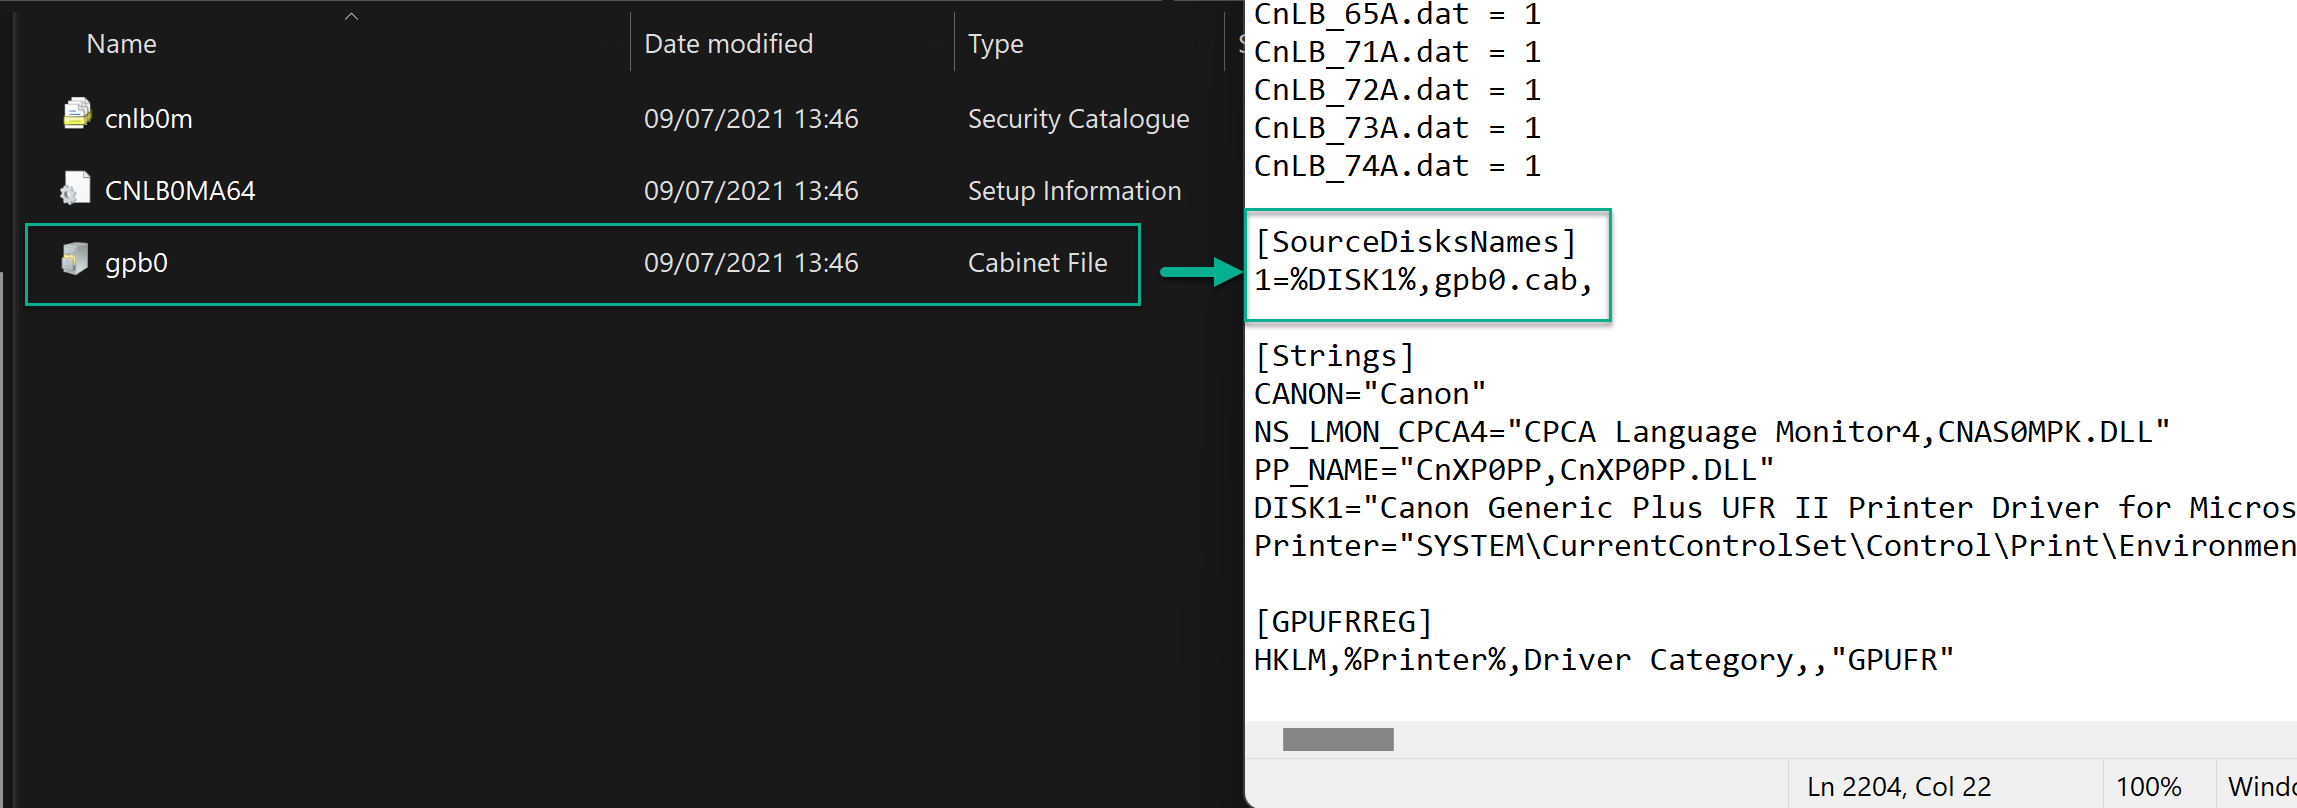The height and width of the screenshot is (808, 2297).
Task: Place cursor on the [Strings] section header
Action: tap(1334, 356)
